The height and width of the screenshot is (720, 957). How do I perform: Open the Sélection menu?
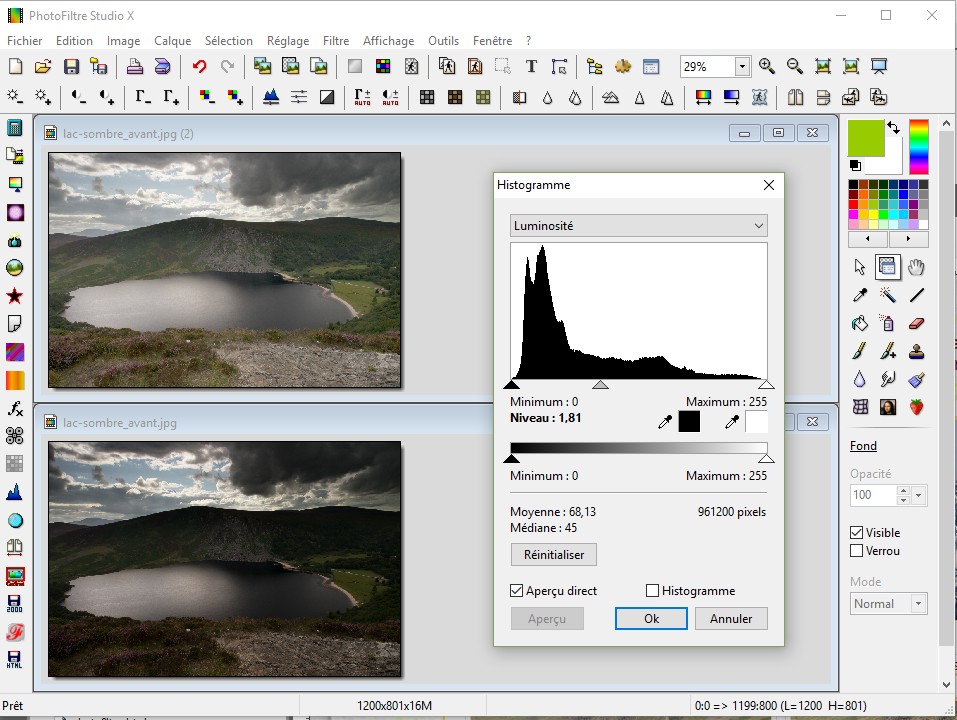[x=229, y=41]
